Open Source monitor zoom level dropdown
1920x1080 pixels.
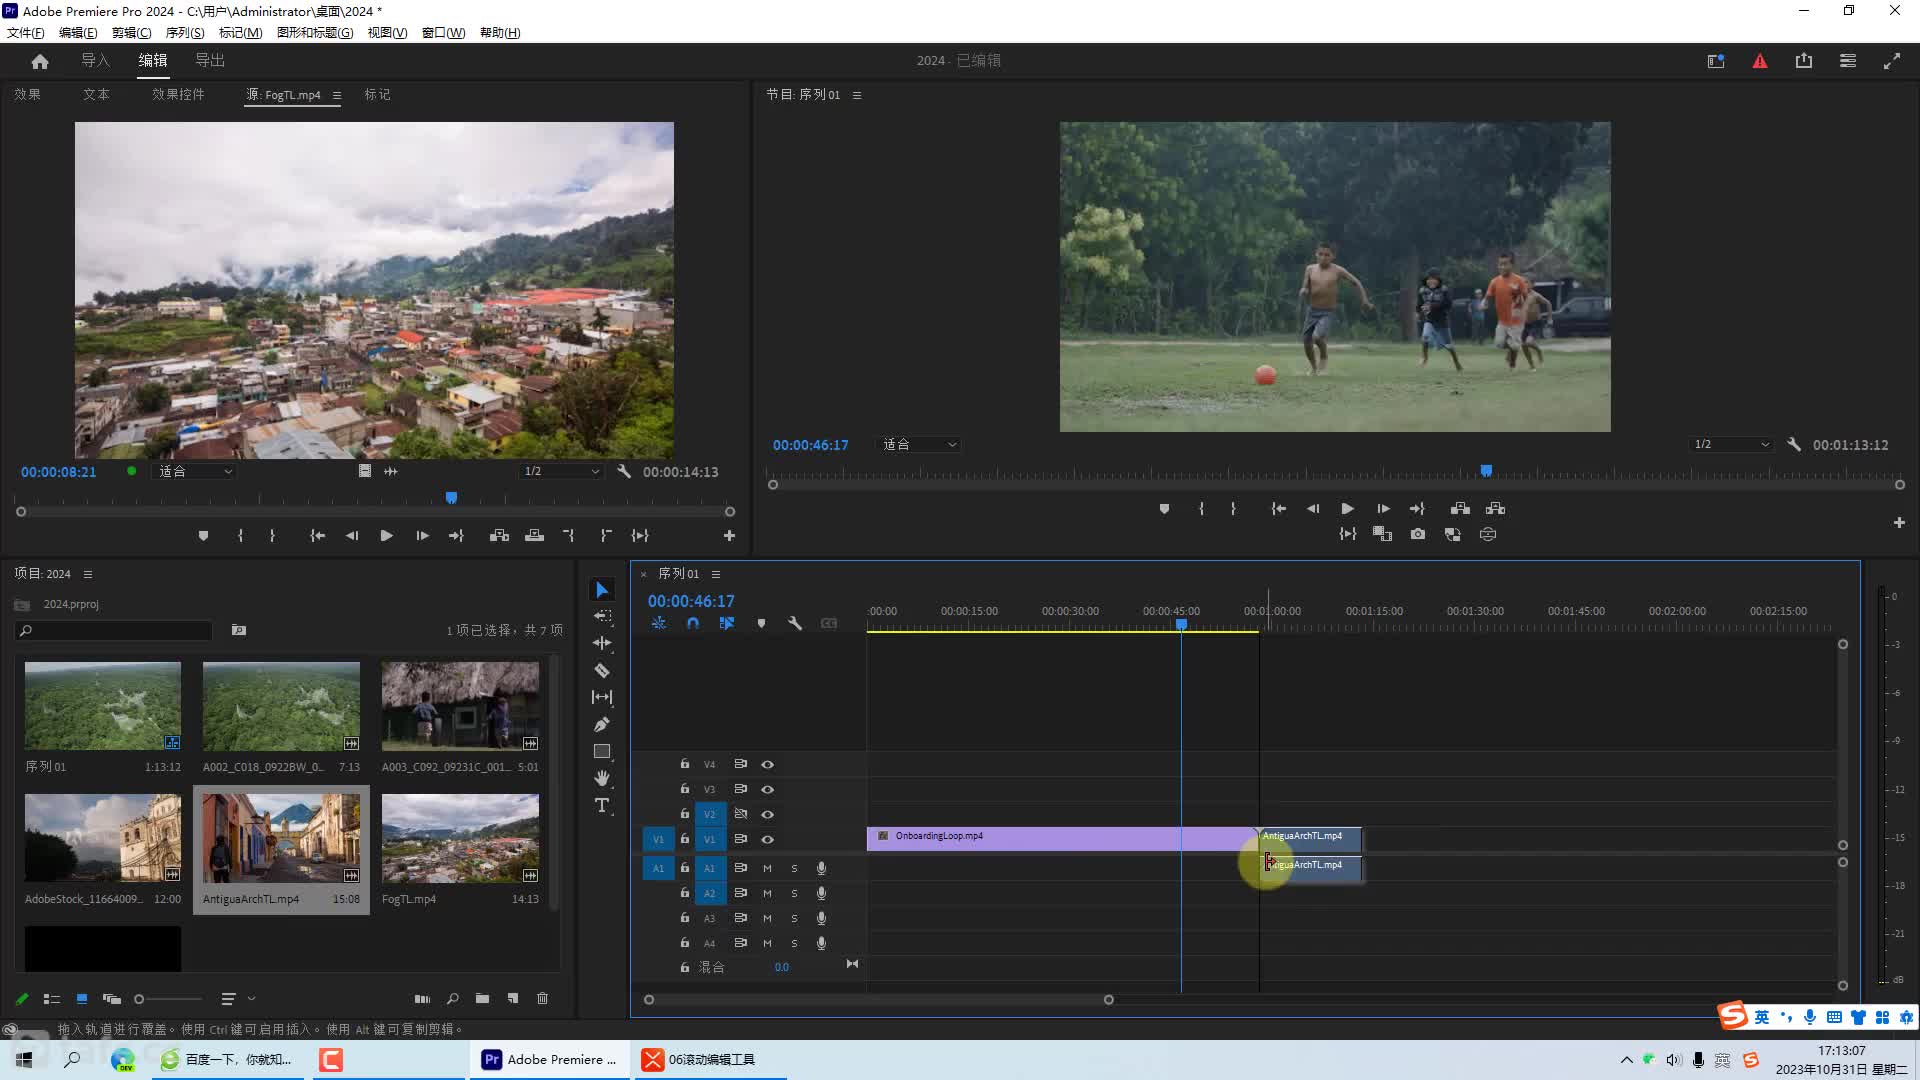194,471
